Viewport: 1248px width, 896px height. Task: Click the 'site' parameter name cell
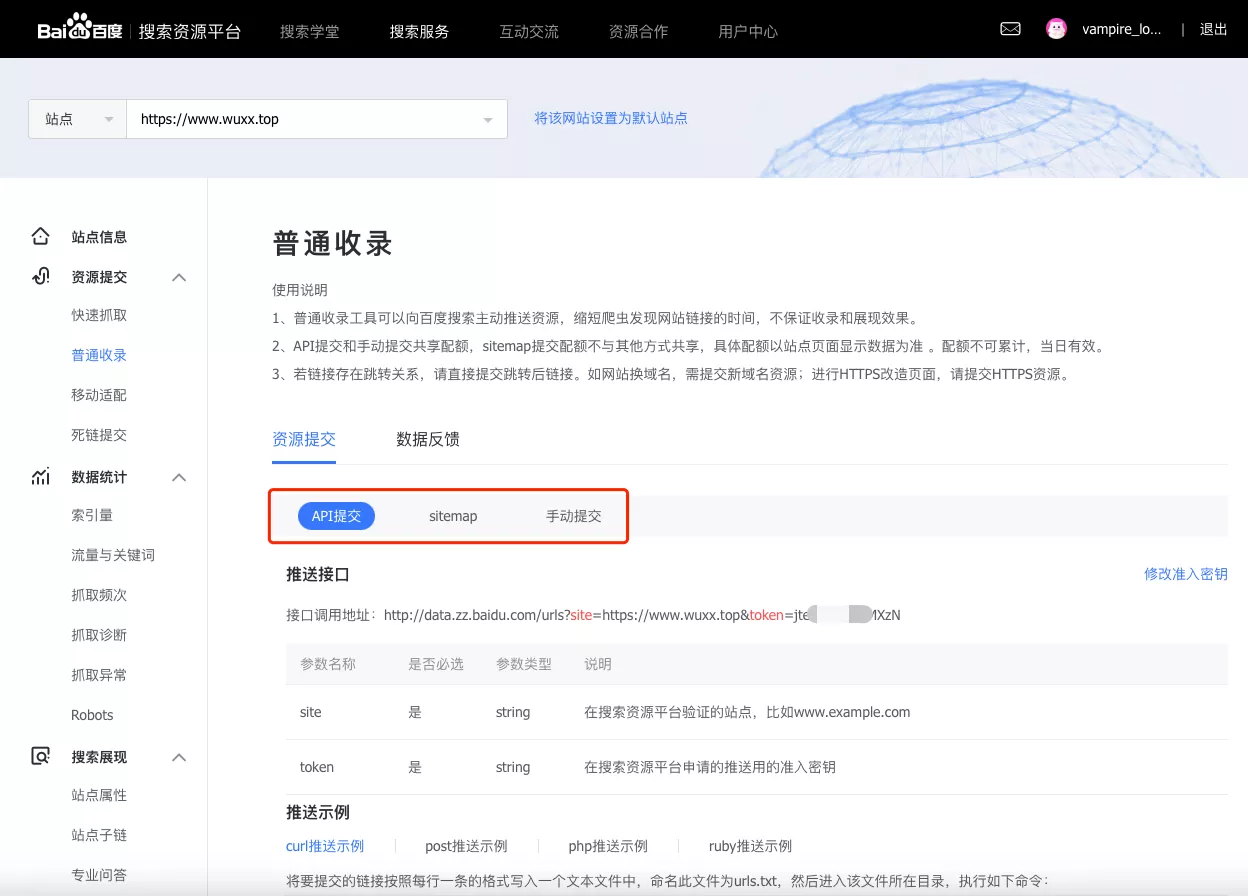pos(311,712)
